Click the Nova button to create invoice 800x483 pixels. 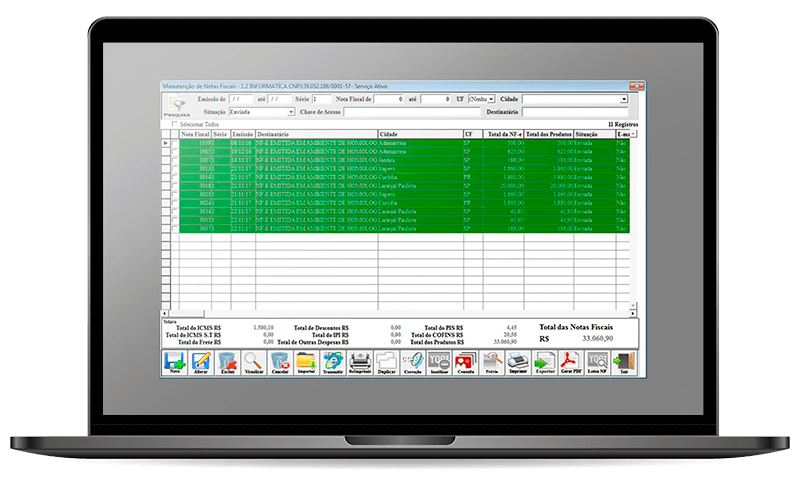tap(174, 362)
